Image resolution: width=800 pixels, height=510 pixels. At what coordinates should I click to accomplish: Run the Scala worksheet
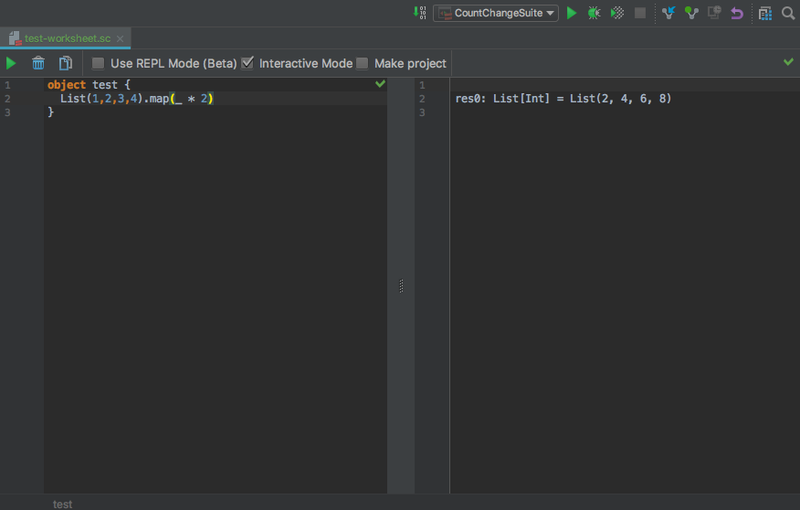[x=11, y=63]
